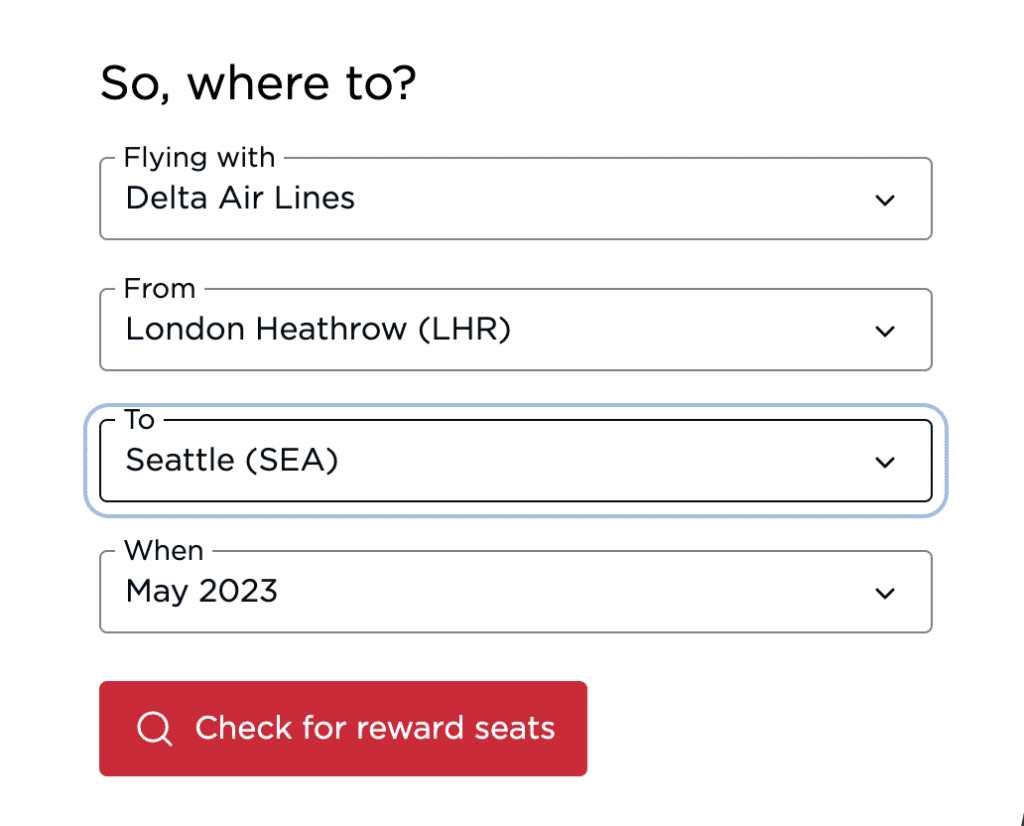This screenshot has width=1024, height=826.
Task: Click the Seattle (SEA) selection
Action: coord(232,460)
